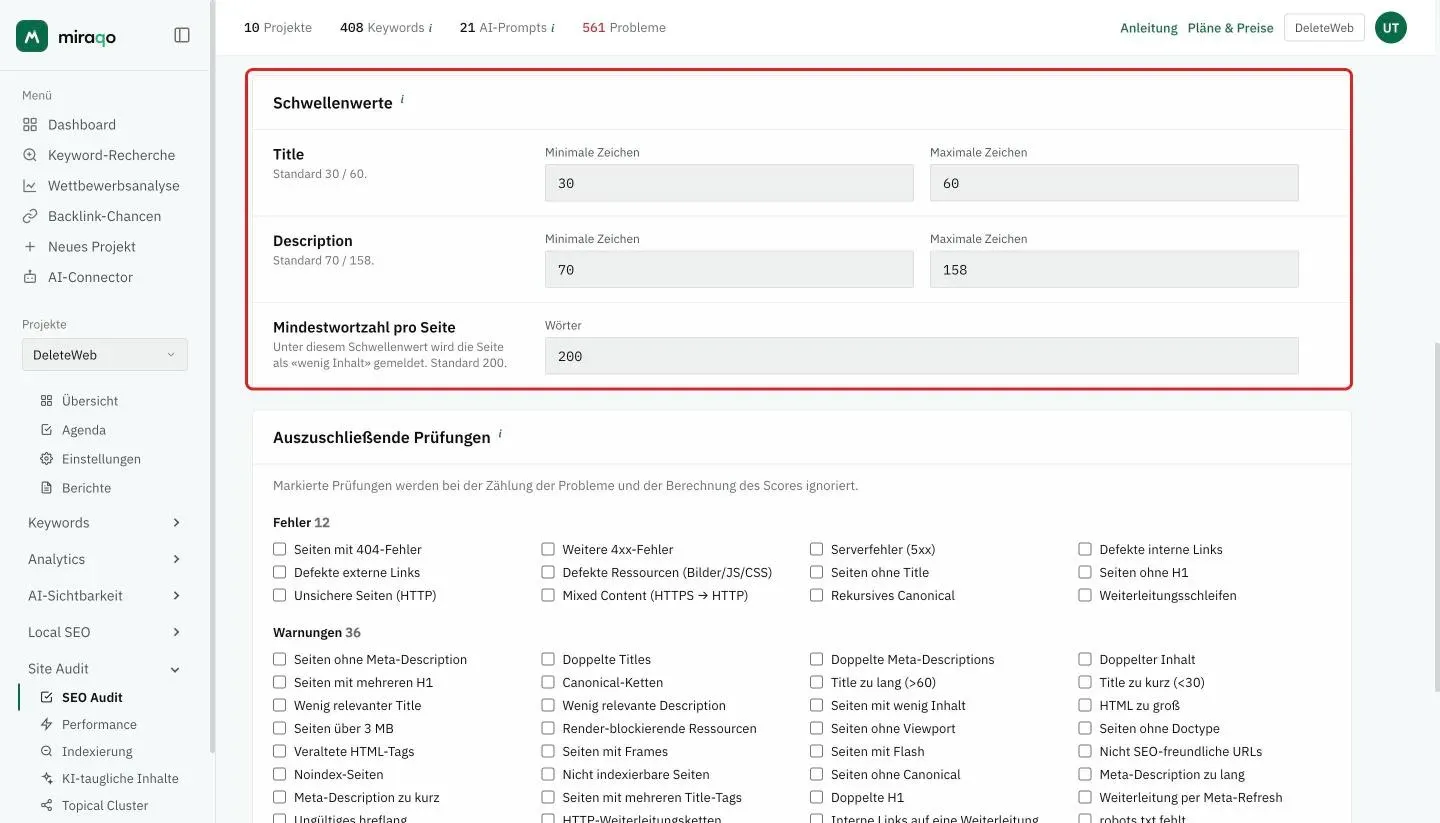Click the Einstellungen gear icon
This screenshot has height=823, width=1440.
click(46, 459)
